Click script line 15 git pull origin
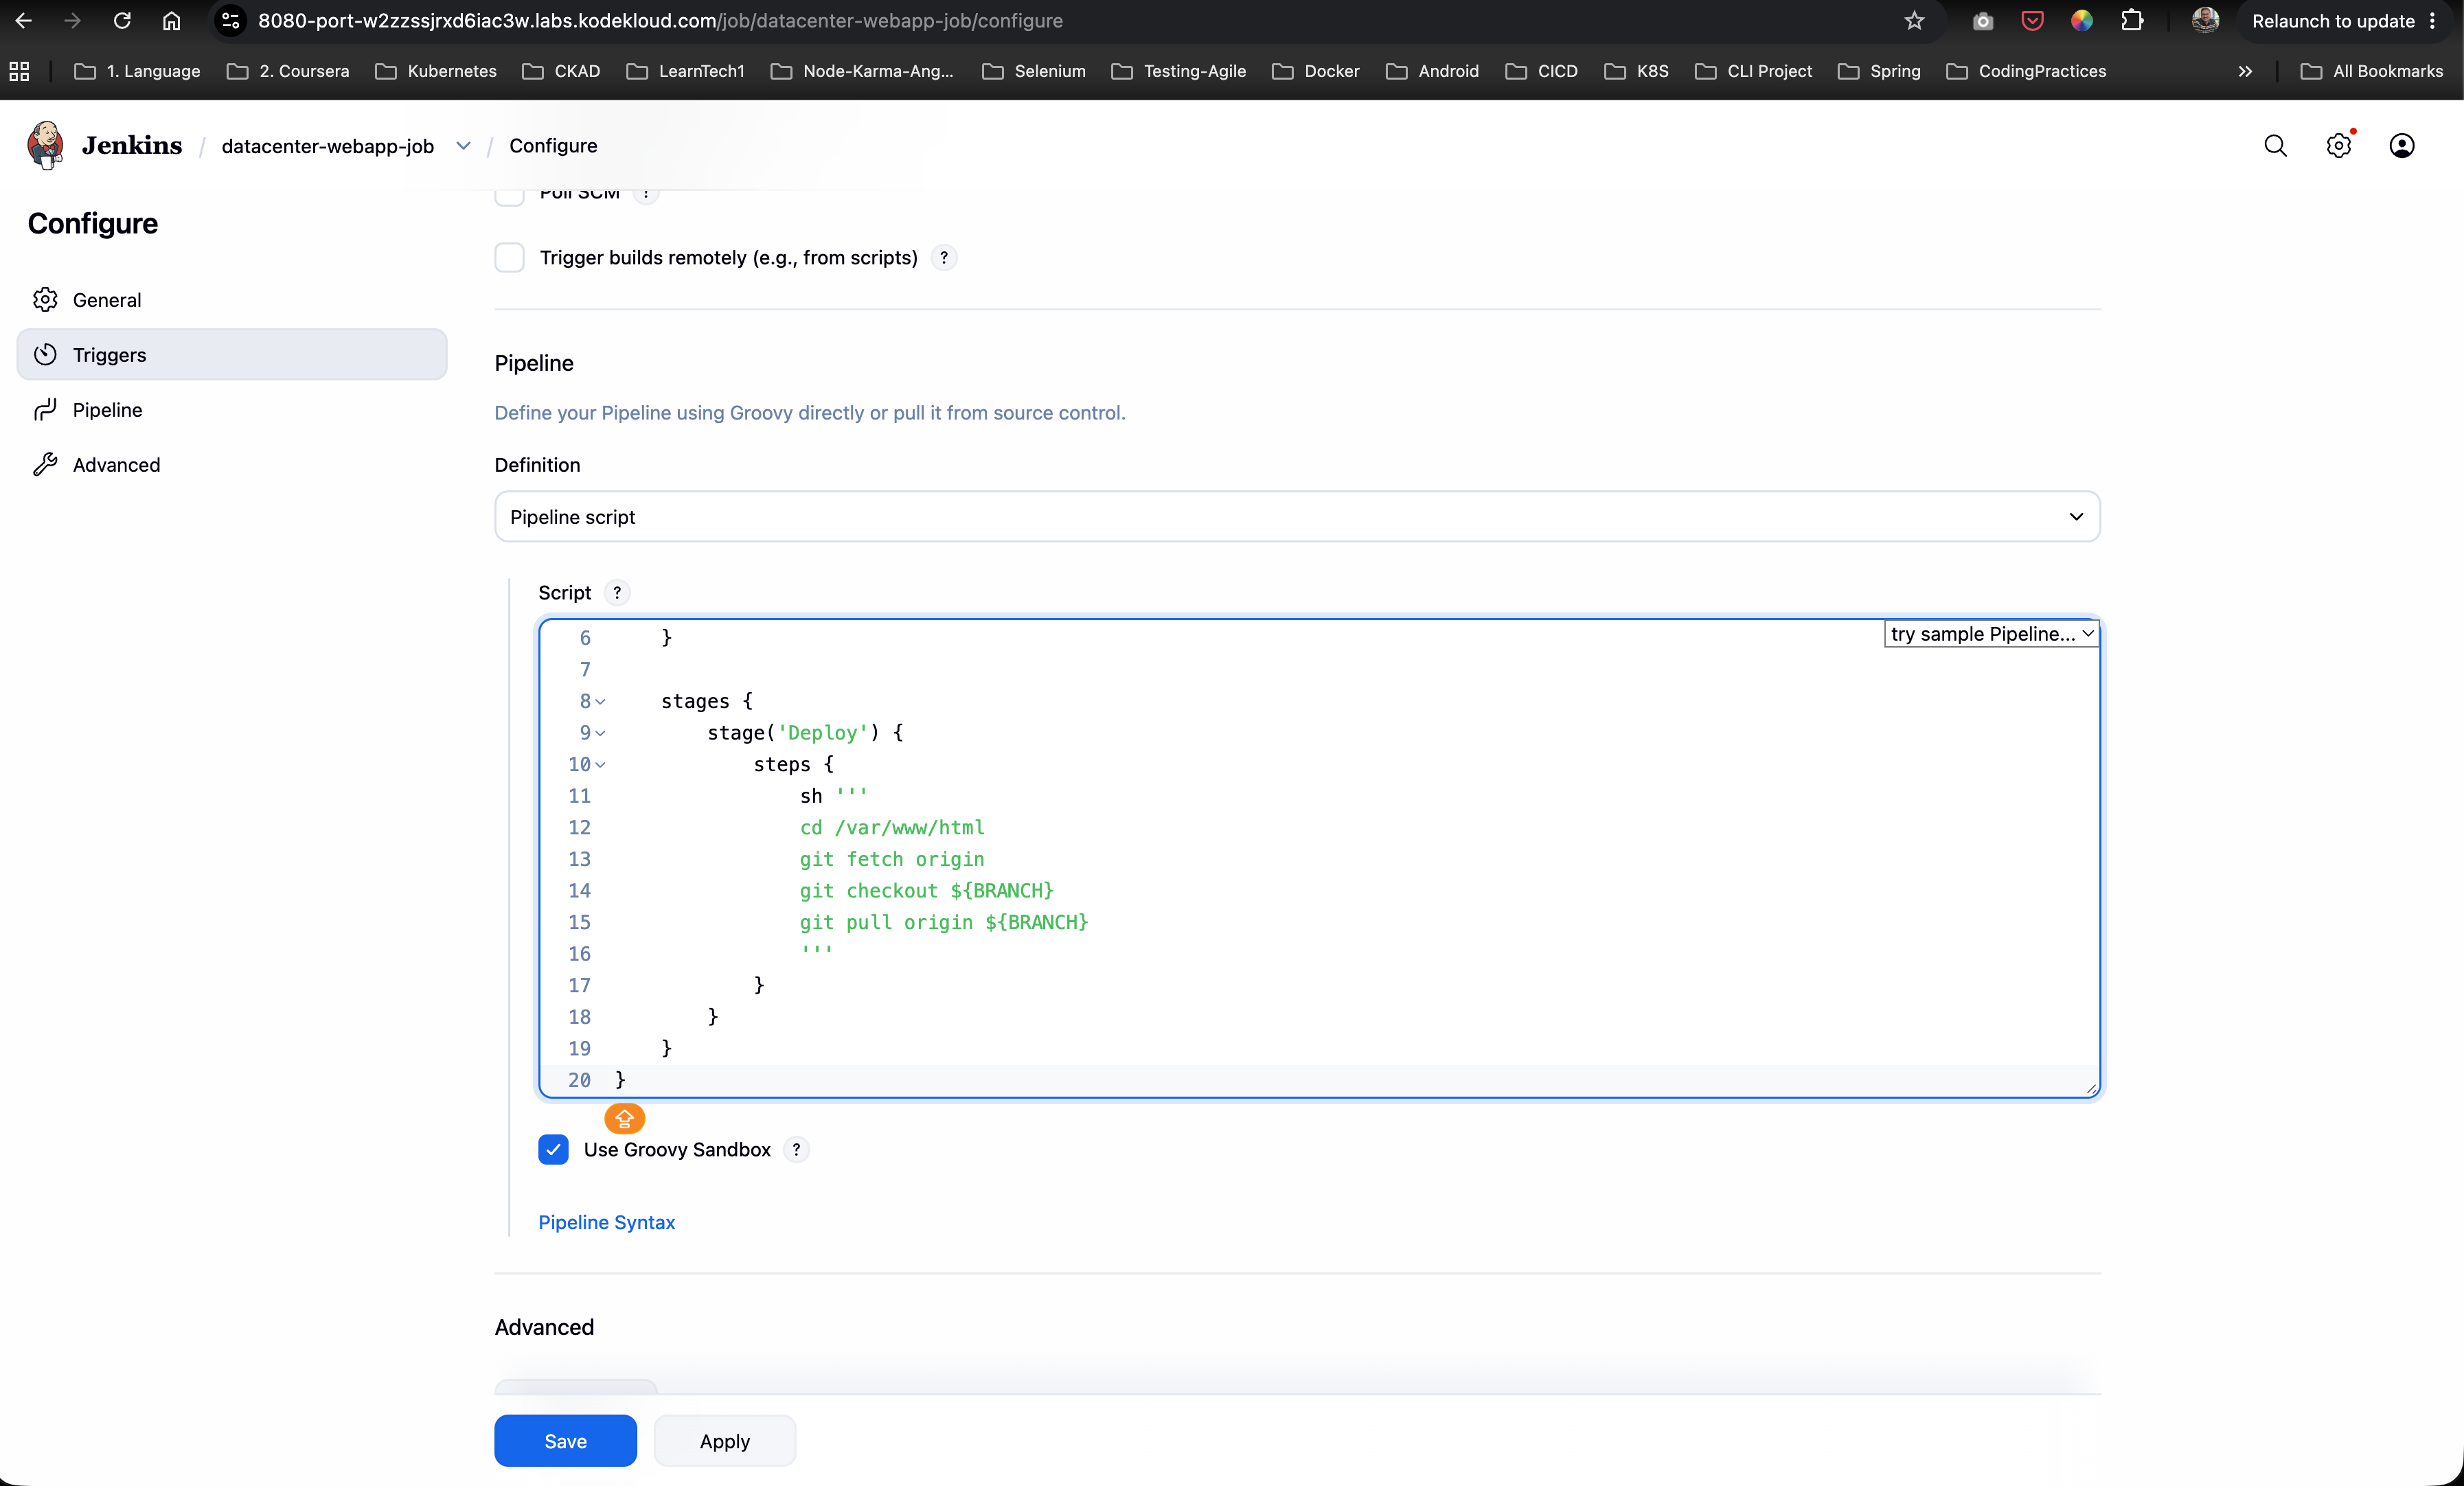This screenshot has height=1486, width=2464. 944,922
